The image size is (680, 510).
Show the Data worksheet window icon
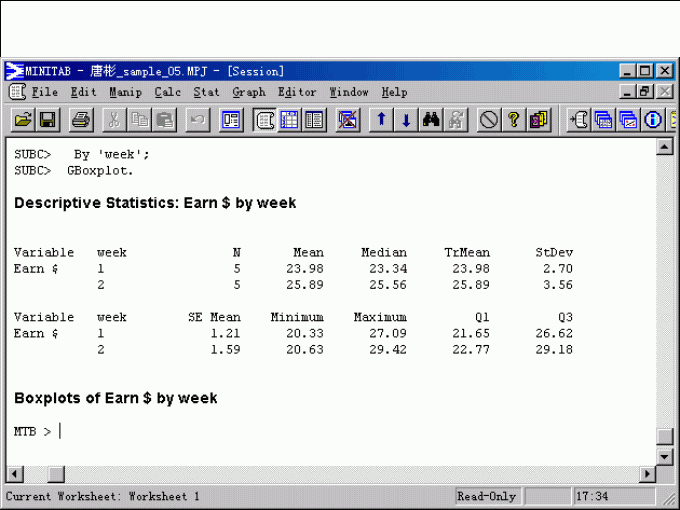point(290,120)
